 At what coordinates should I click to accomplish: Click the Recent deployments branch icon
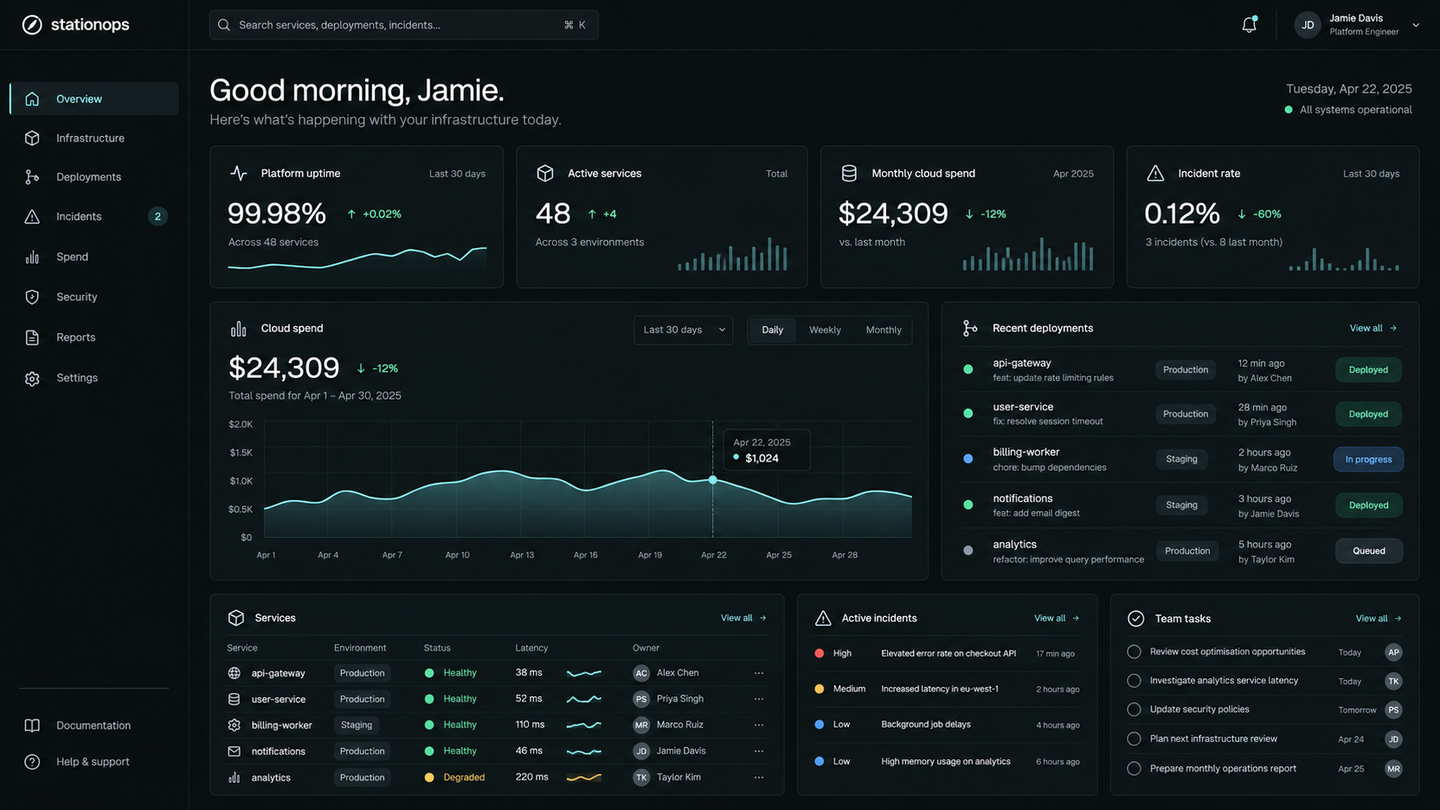970,328
